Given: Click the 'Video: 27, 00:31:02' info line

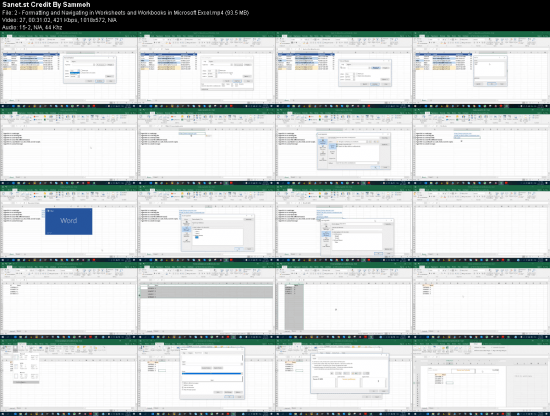Looking at the screenshot, I should [59, 20].
